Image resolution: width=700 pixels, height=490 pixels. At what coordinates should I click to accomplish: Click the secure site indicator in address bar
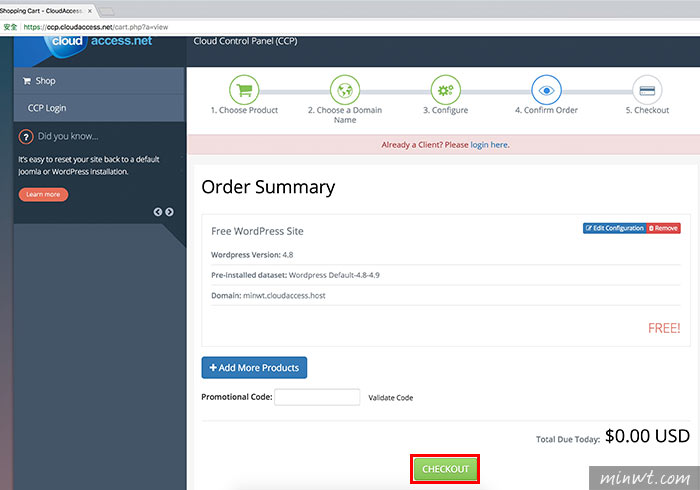coord(10,27)
